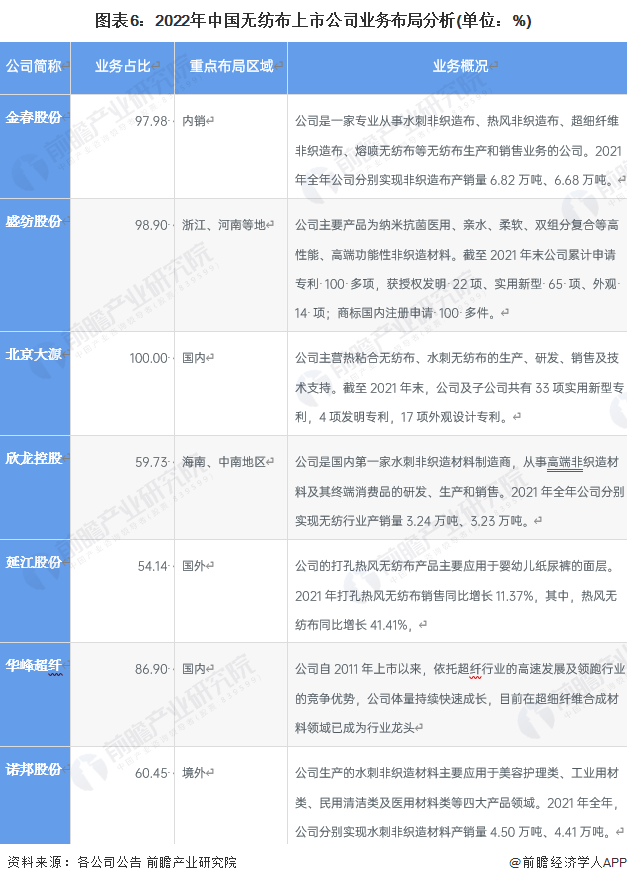Click the 延江股份 business overview text
The height and width of the screenshot is (883, 627).
456,595
